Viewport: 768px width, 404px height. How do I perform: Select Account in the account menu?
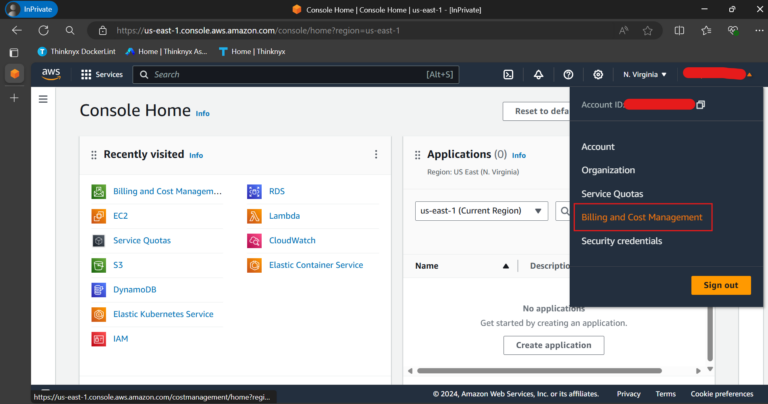click(x=598, y=147)
